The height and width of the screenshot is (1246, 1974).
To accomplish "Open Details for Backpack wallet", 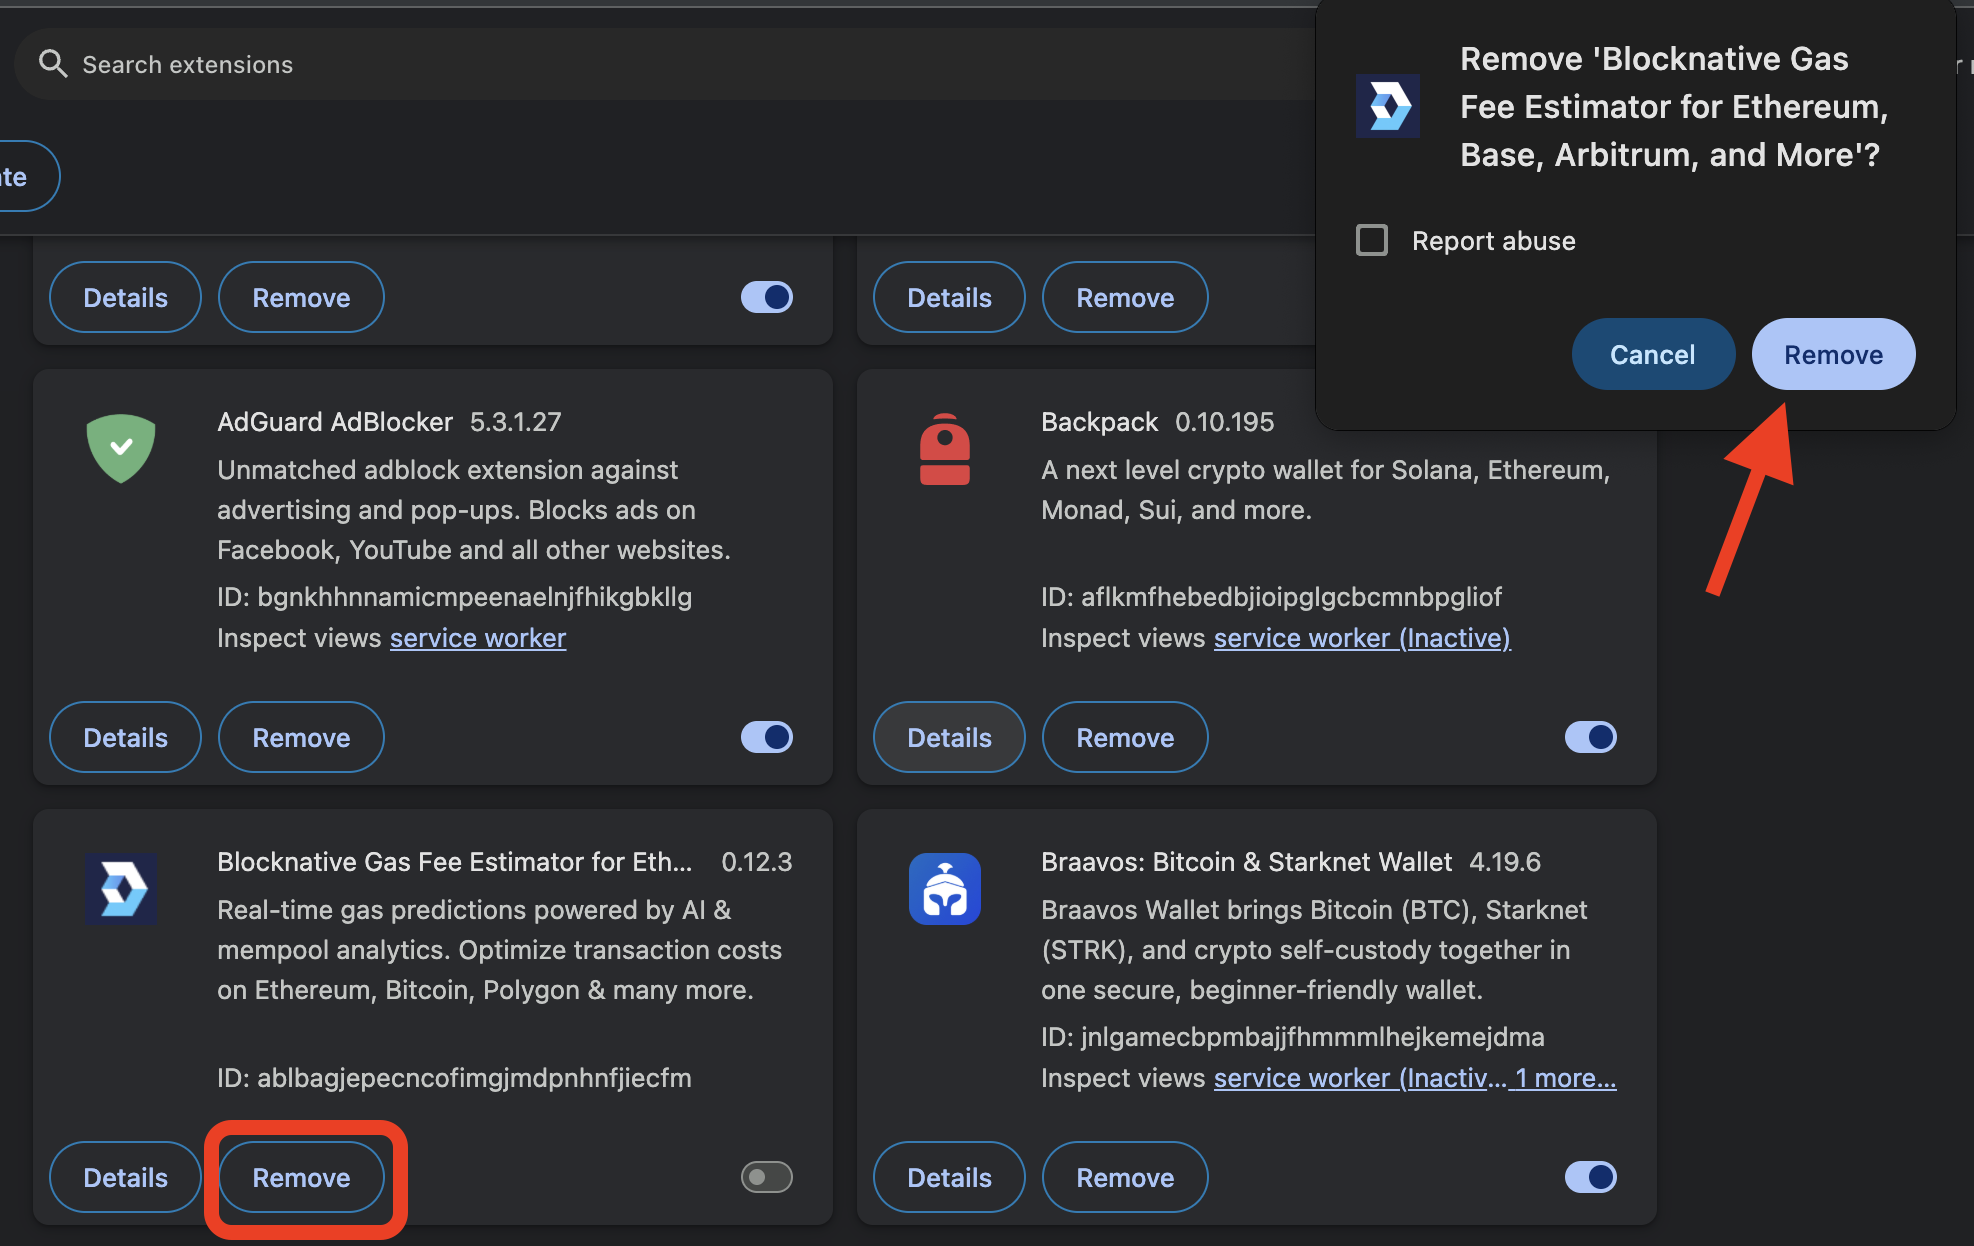I will [949, 737].
